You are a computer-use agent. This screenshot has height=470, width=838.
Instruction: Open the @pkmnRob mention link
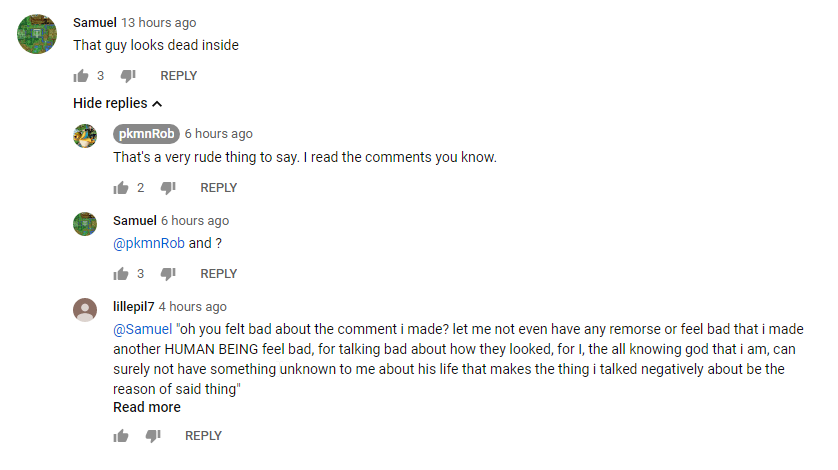149,243
